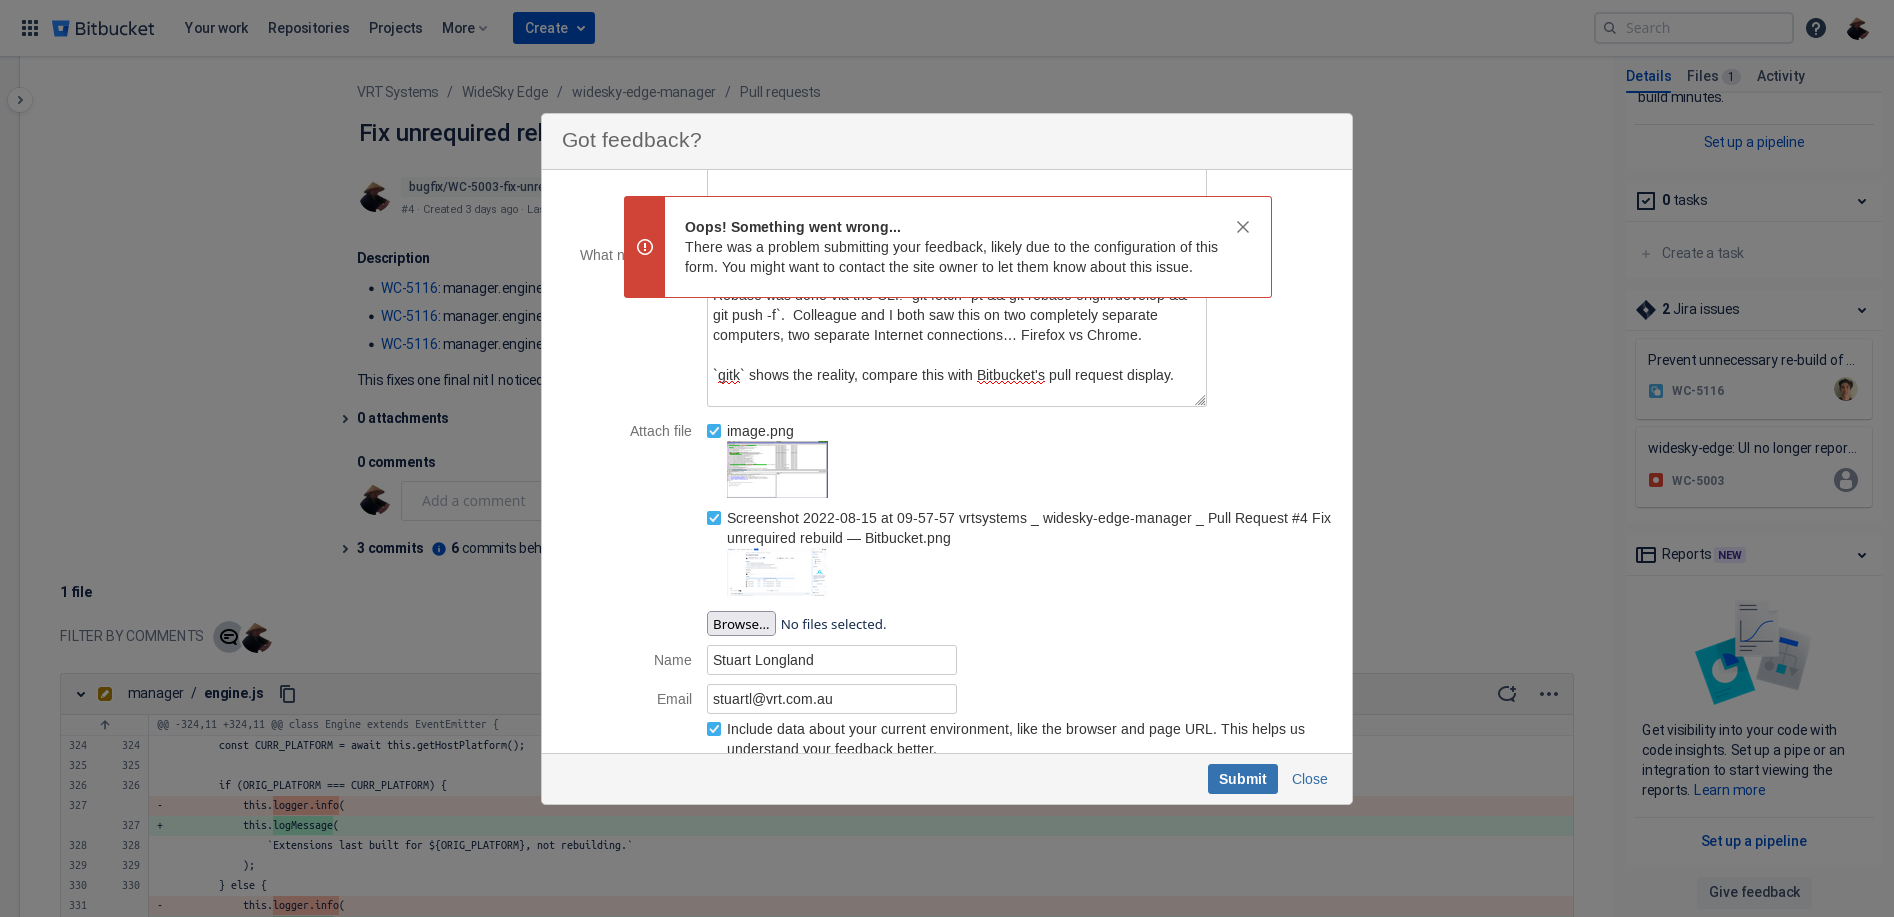1894x917 pixels.
Task: Open Repositories menu
Action: [309, 28]
